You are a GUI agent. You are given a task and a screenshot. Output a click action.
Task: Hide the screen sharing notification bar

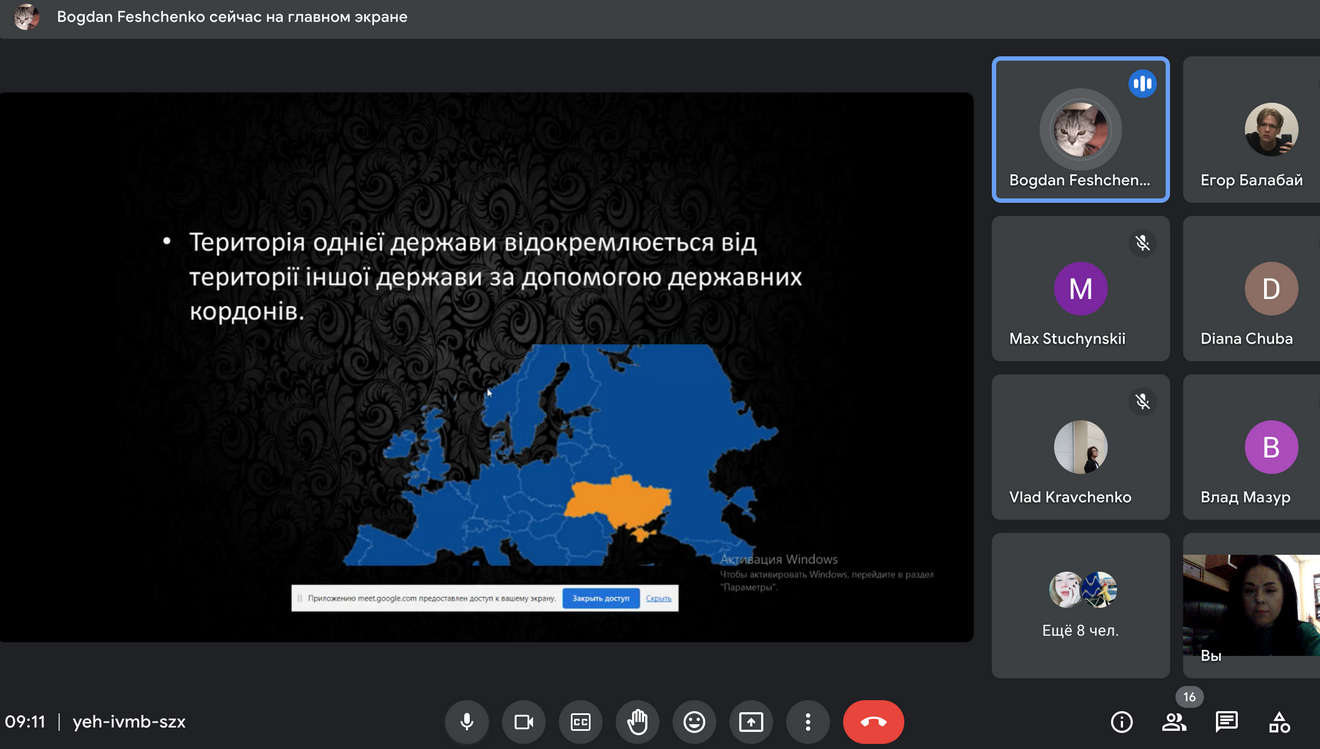coord(658,598)
